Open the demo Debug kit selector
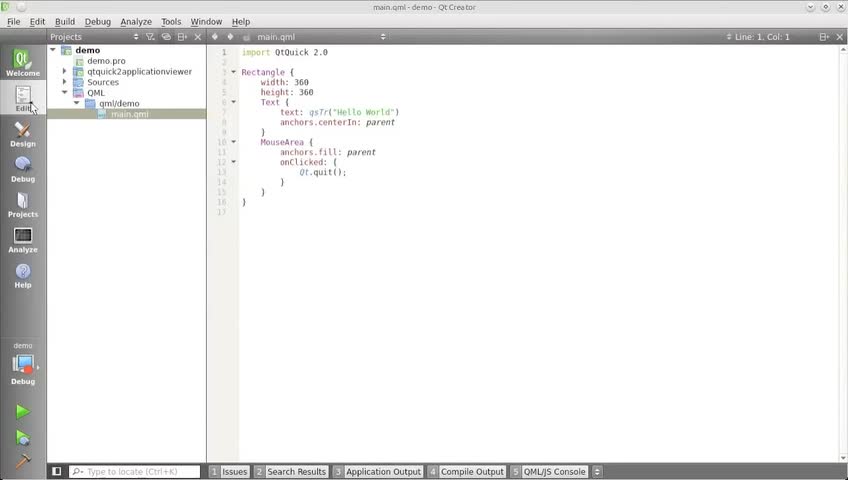The width and height of the screenshot is (848, 480). click(x=23, y=365)
